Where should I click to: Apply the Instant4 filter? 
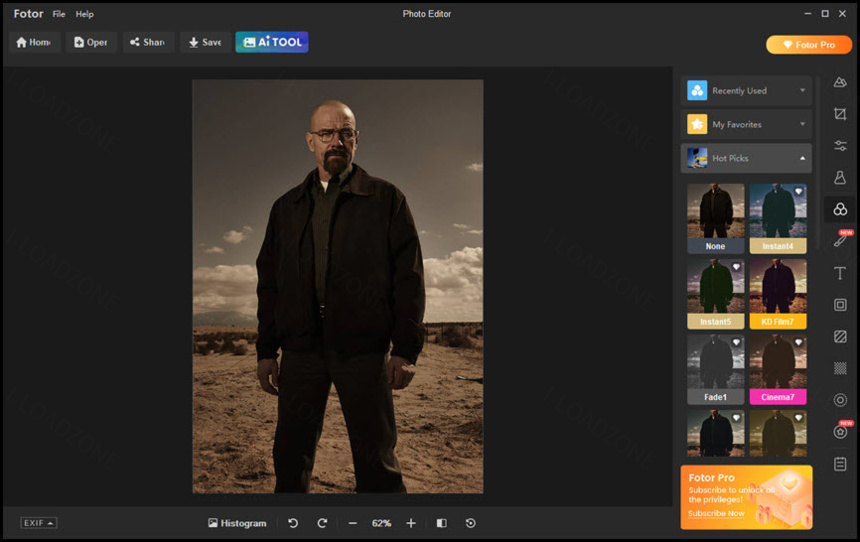tap(778, 218)
